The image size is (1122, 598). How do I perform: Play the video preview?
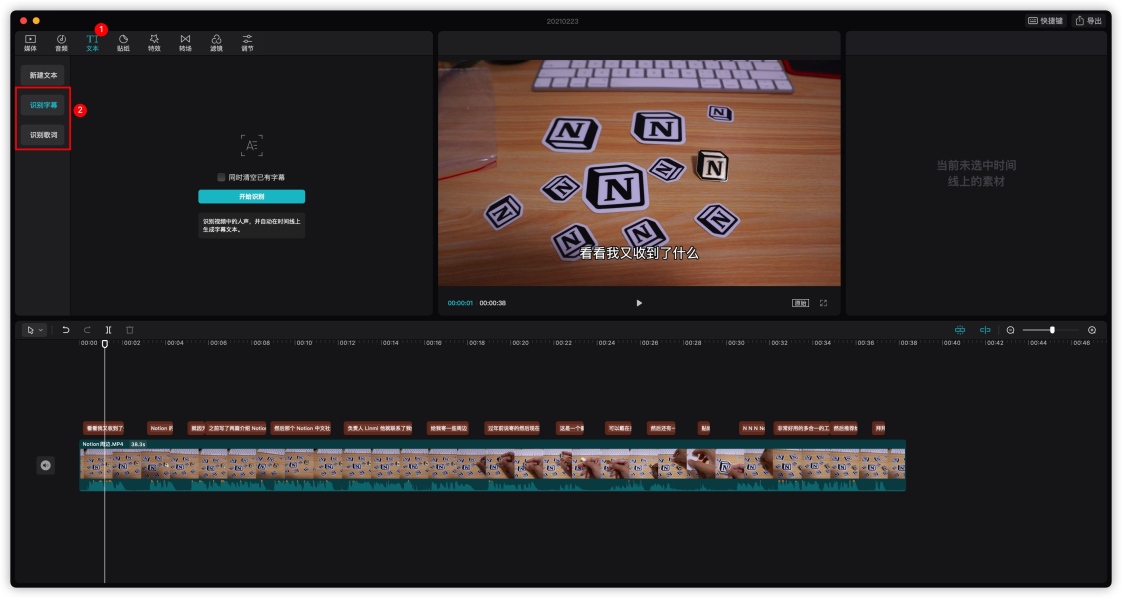[639, 303]
